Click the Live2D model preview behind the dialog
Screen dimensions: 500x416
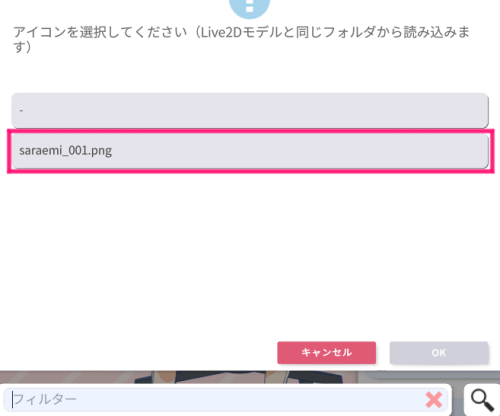(x=213, y=377)
